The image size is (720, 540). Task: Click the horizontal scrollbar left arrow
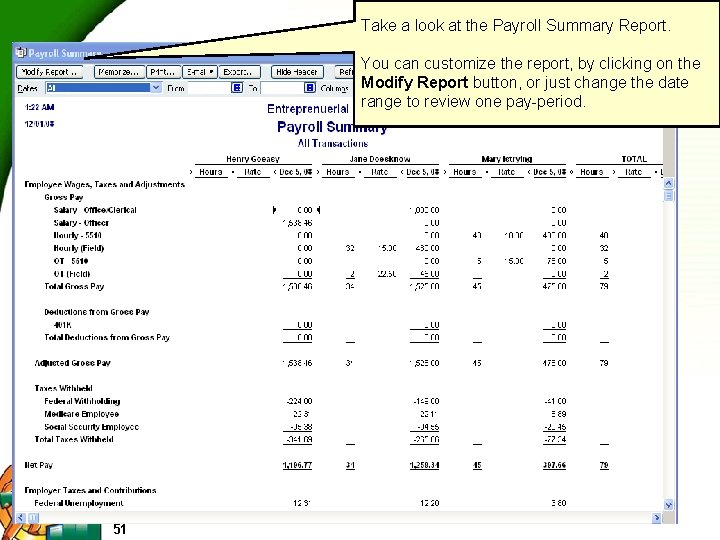coord(21,518)
